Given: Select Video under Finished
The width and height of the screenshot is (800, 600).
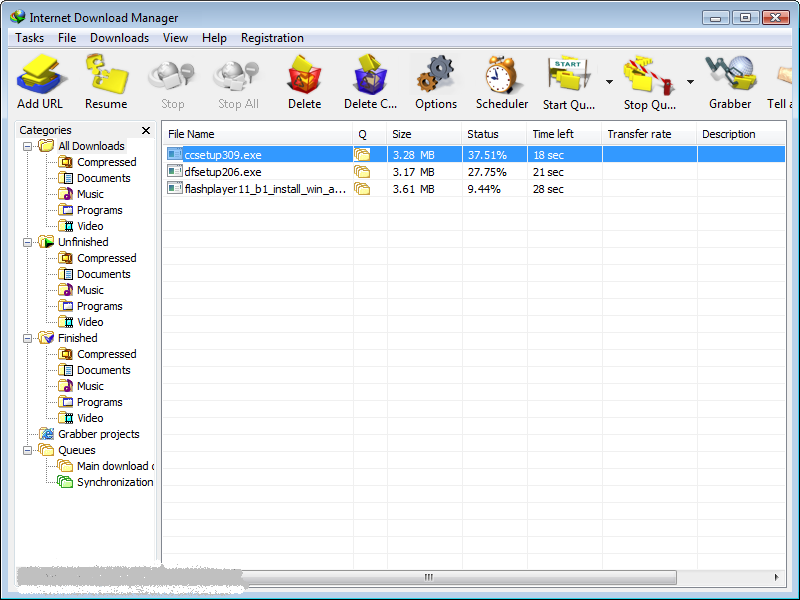Looking at the screenshot, I should [90, 418].
